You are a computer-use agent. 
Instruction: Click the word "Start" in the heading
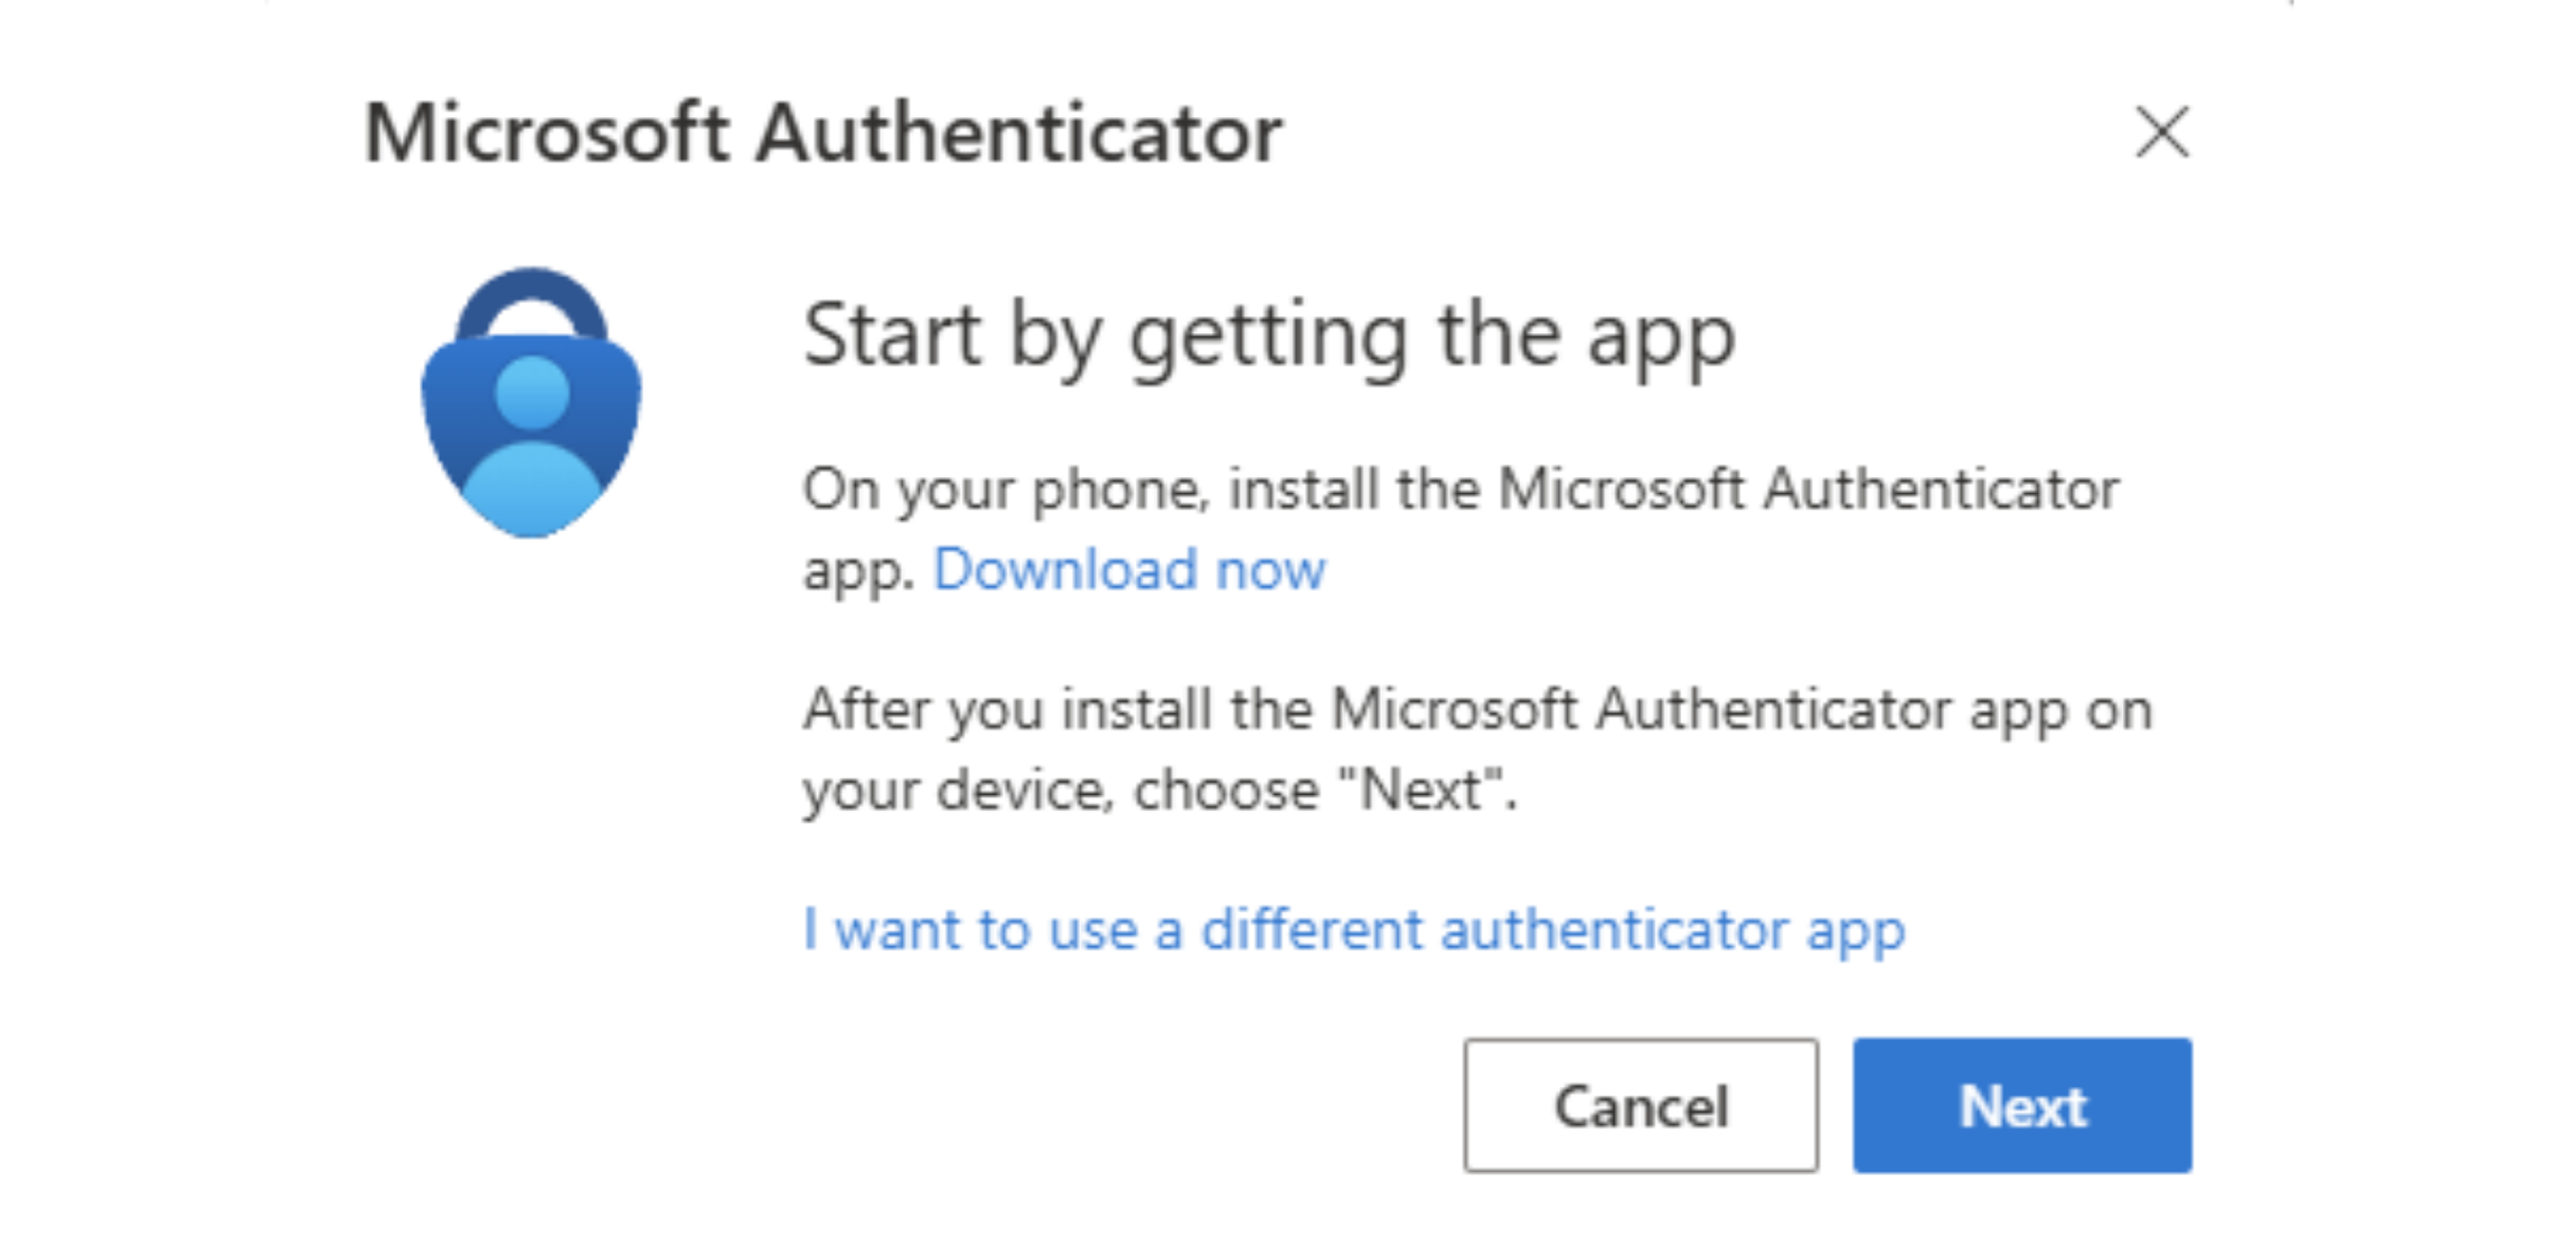click(x=892, y=336)
